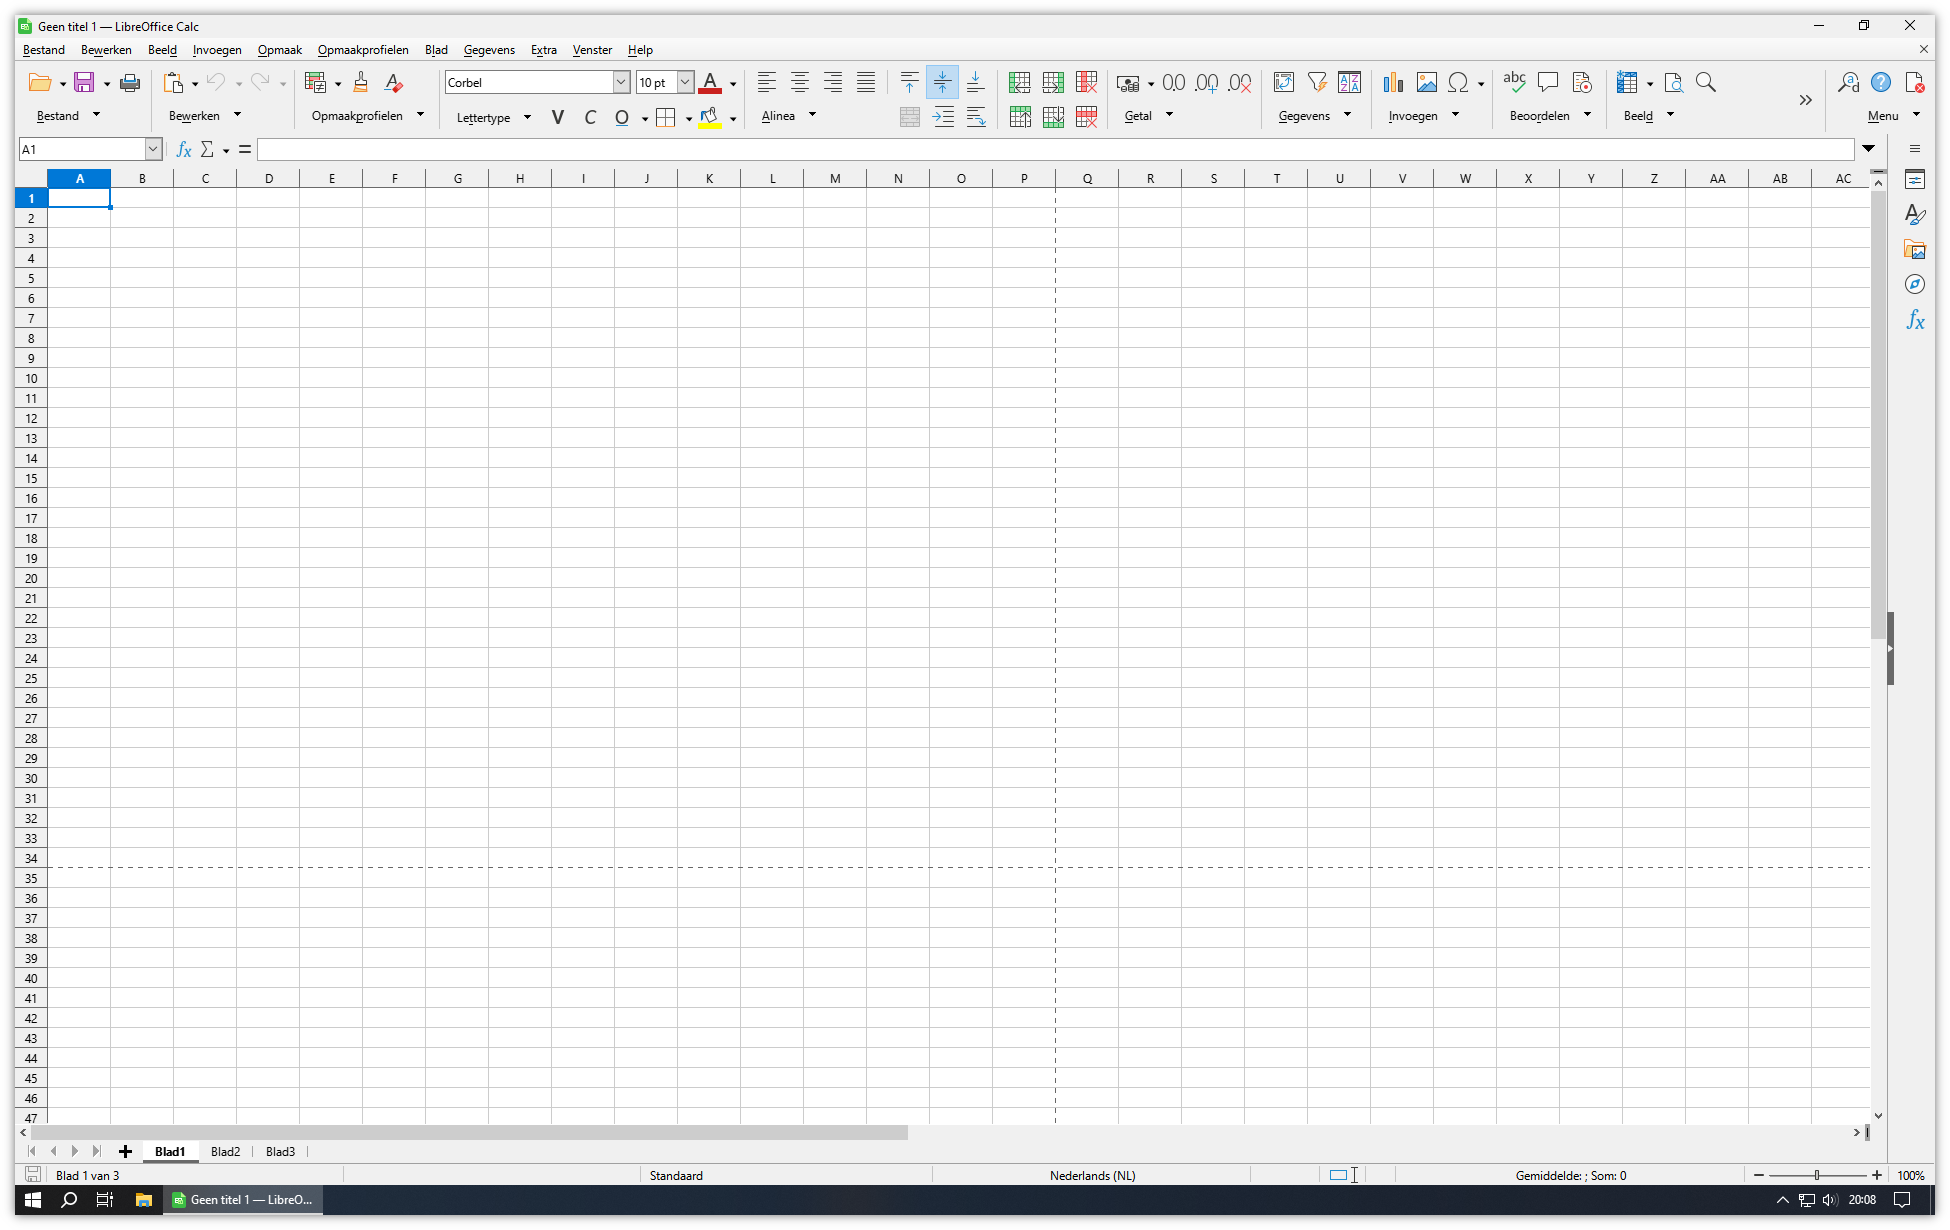The height and width of the screenshot is (1230, 1950).
Task: Switch to the Blad2 sheet tab
Action: click(225, 1152)
